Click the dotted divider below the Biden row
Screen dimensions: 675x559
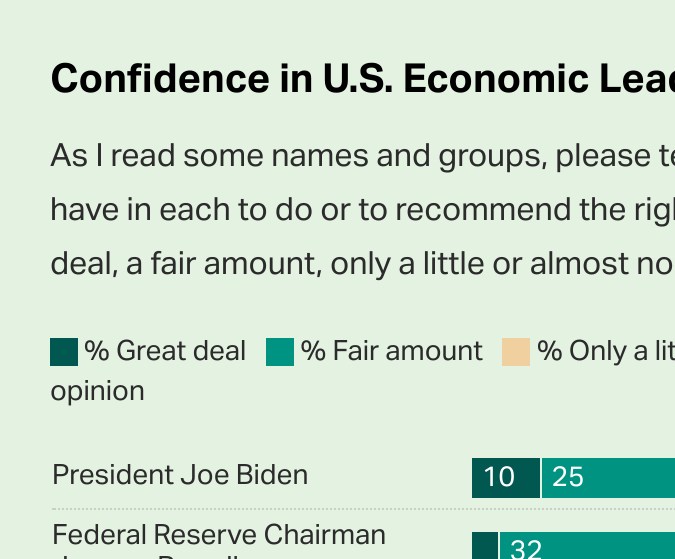[362, 509]
